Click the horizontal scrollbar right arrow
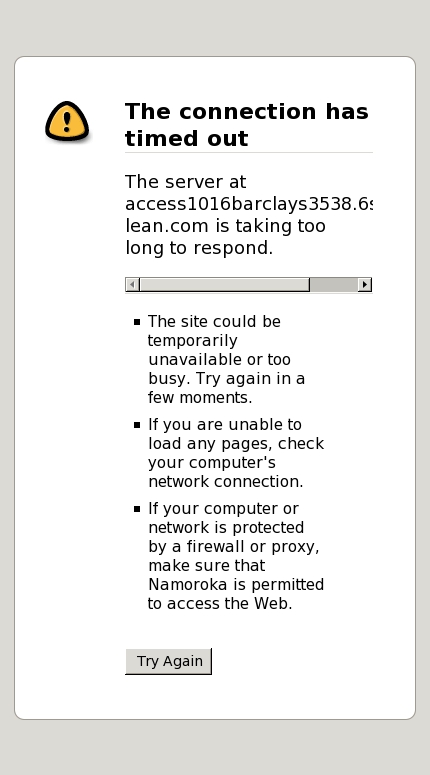This screenshot has width=430, height=775. click(x=365, y=285)
